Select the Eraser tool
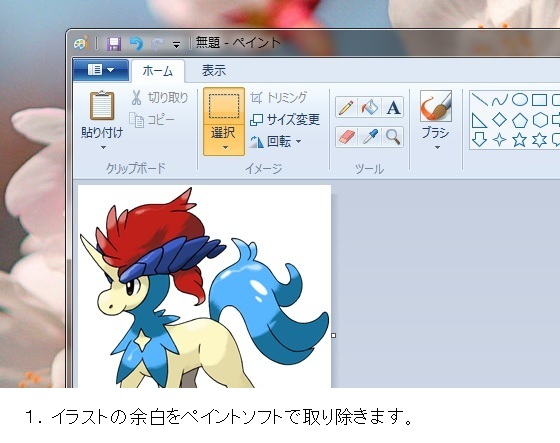The image size is (560, 443). [x=346, y=137]
